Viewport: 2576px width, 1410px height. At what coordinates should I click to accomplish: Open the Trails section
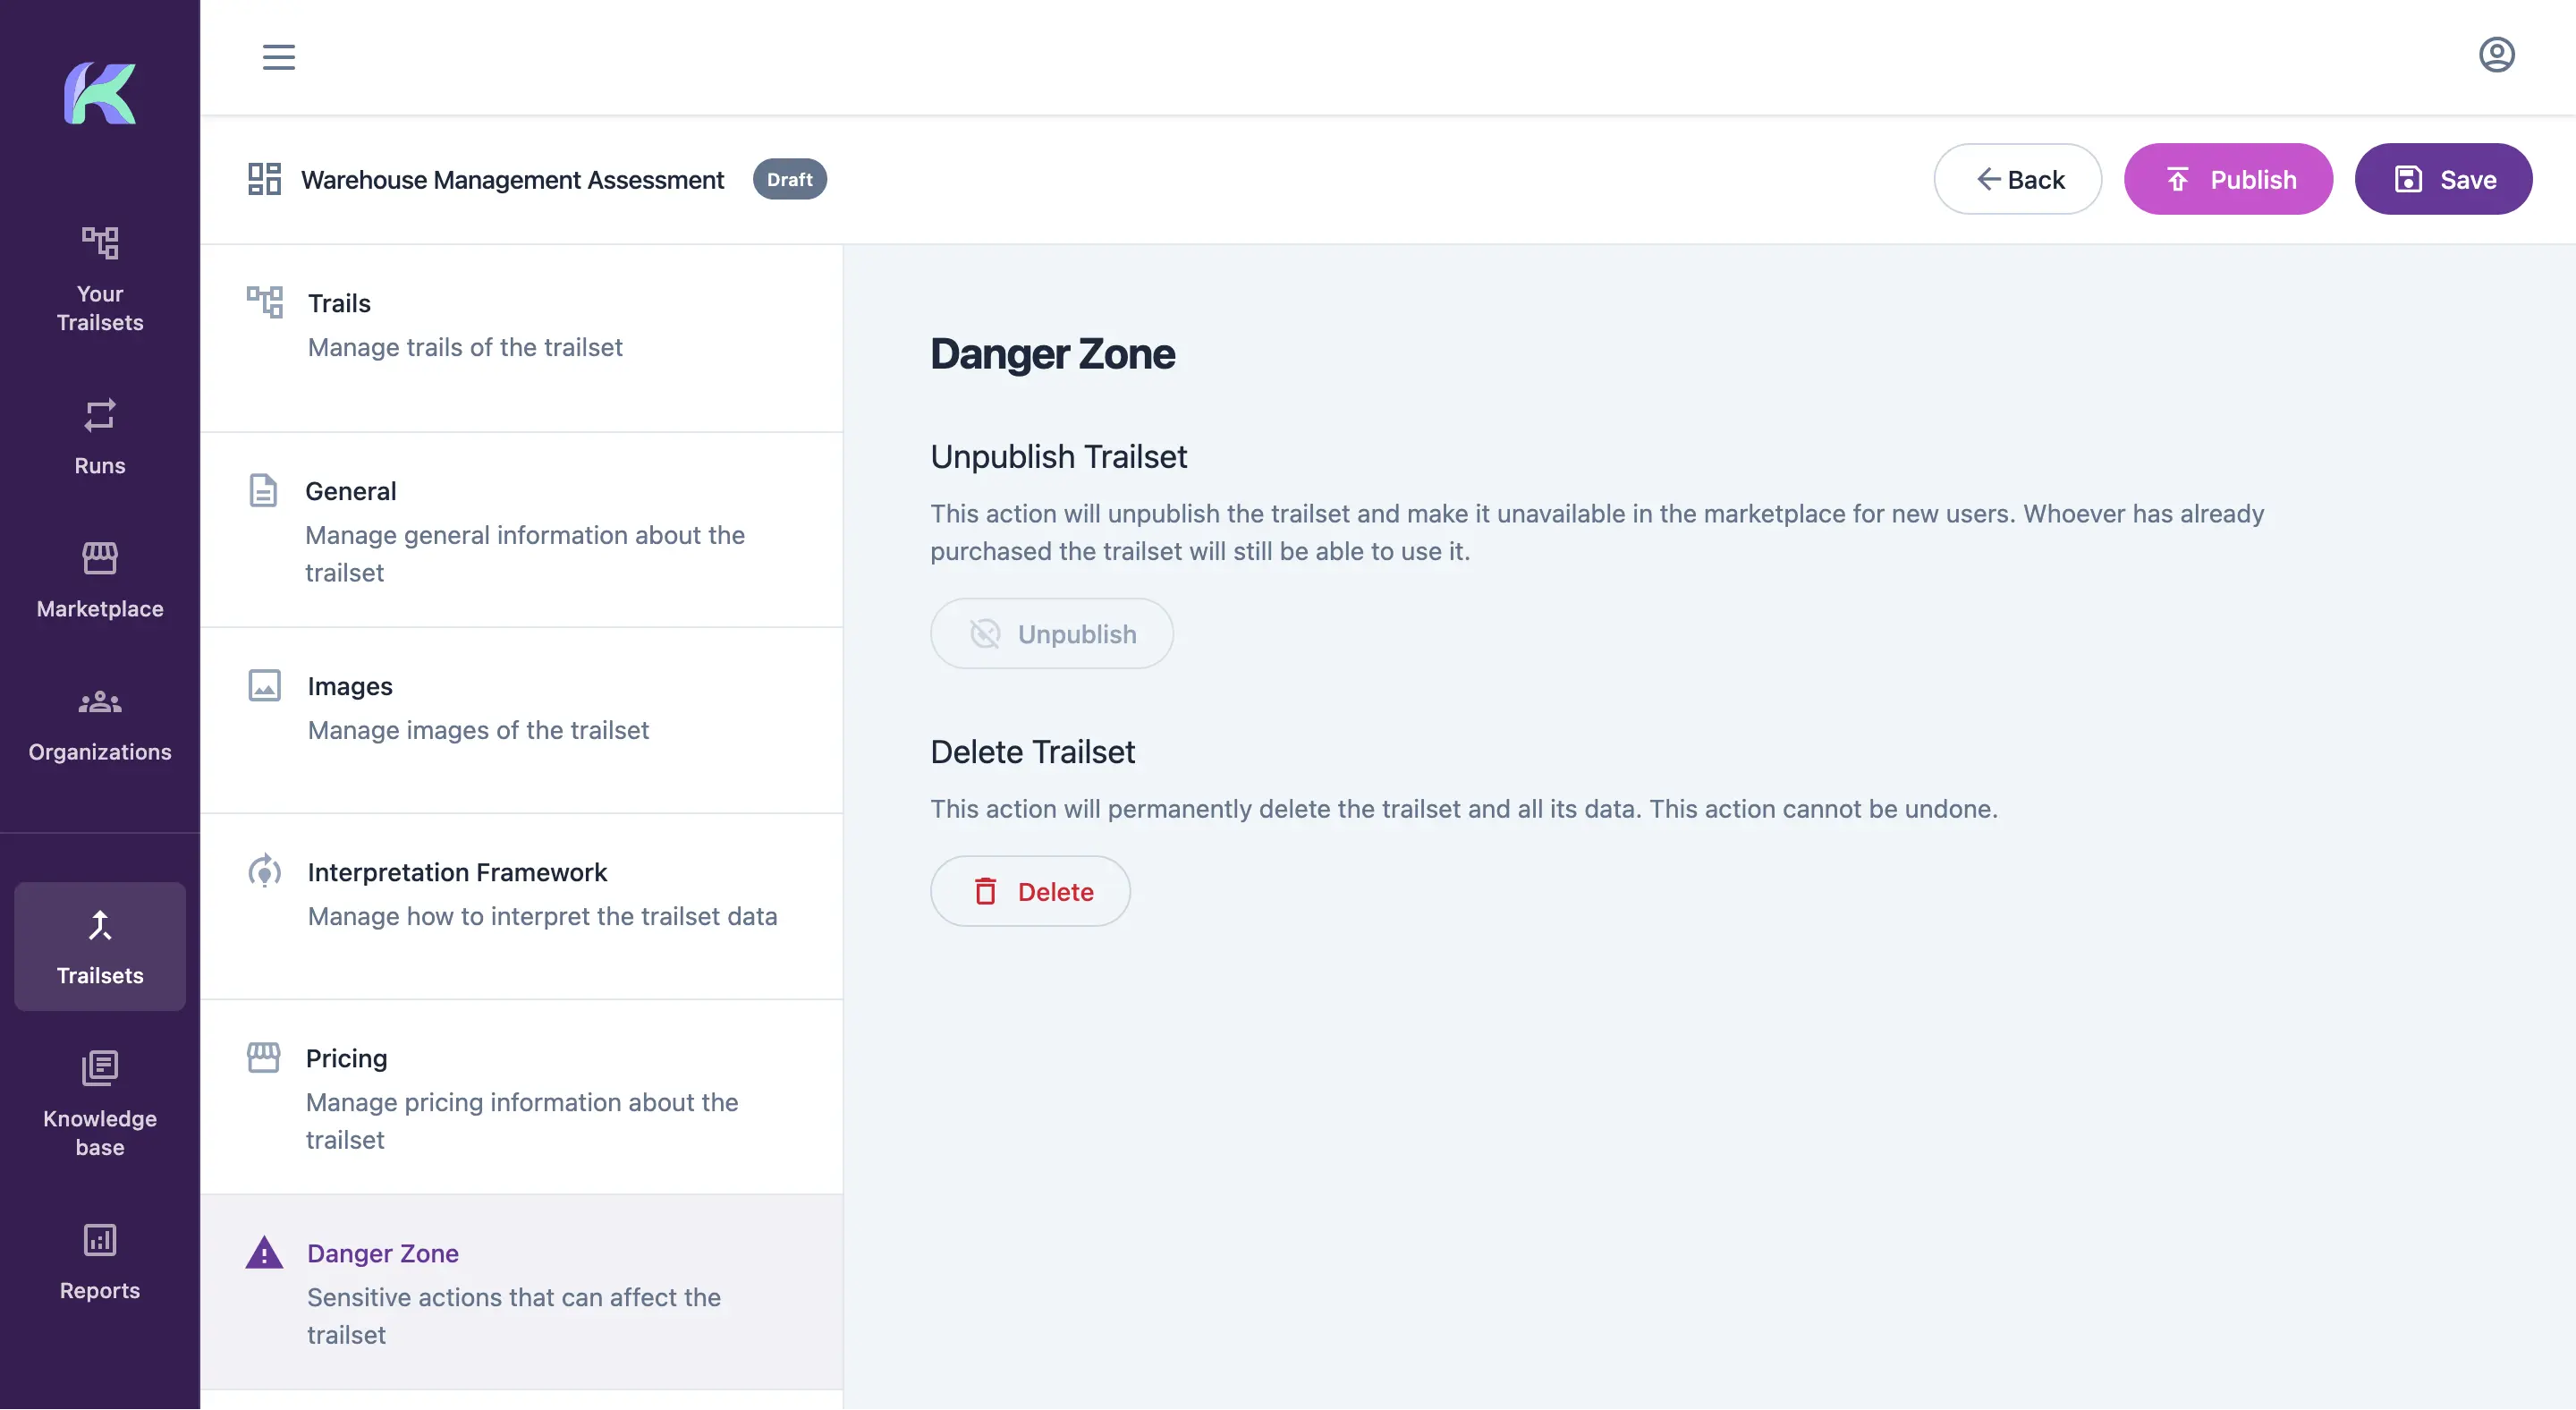[522, 339]
